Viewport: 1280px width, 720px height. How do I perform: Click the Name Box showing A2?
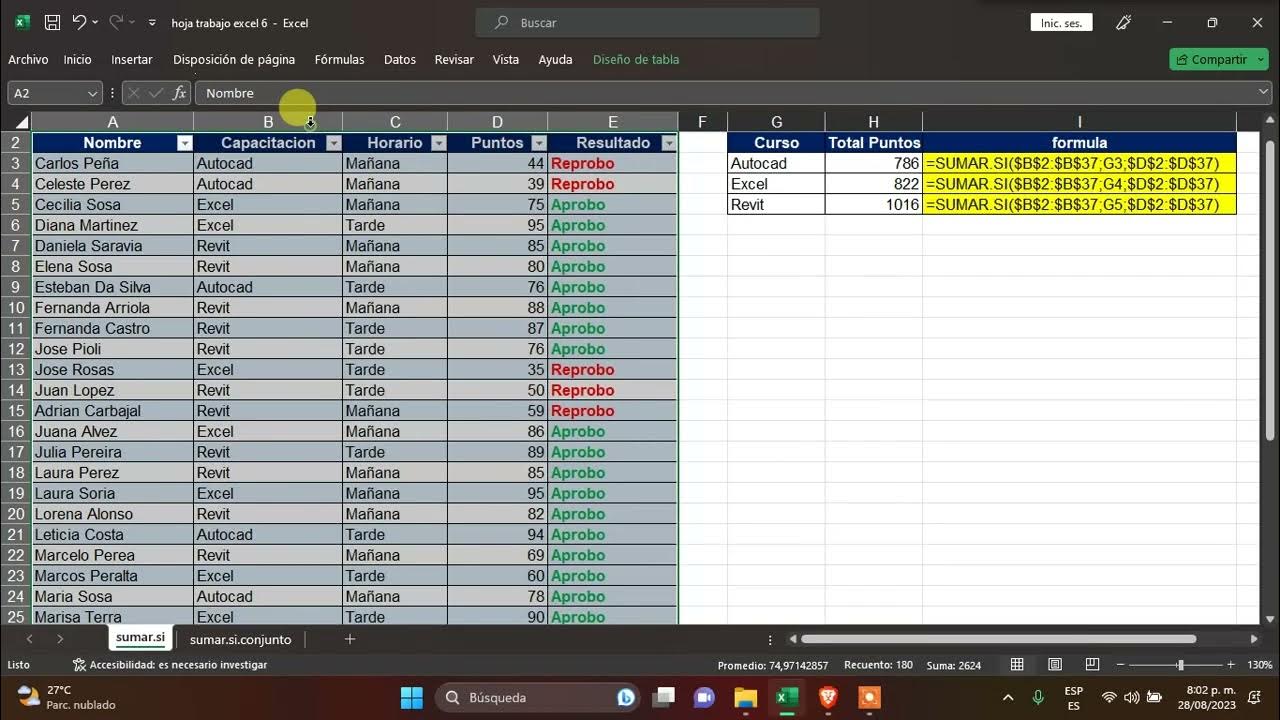pyautogui.click(x=46, y=93)
